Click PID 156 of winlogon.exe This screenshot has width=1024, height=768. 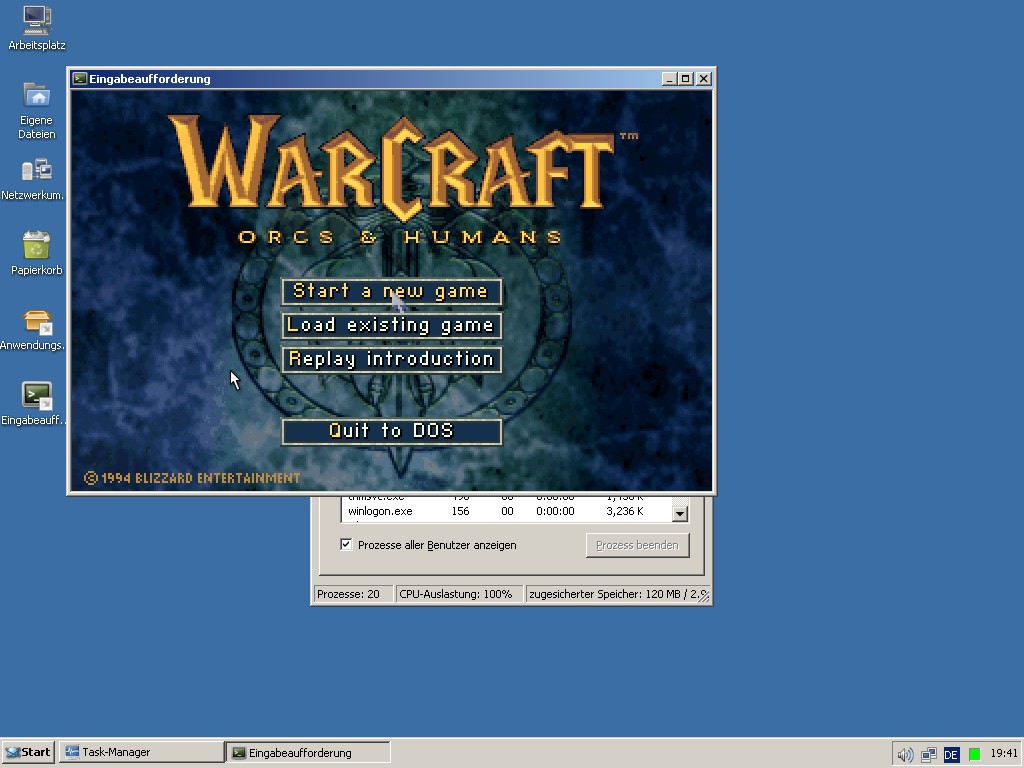[x=460, y=511]
